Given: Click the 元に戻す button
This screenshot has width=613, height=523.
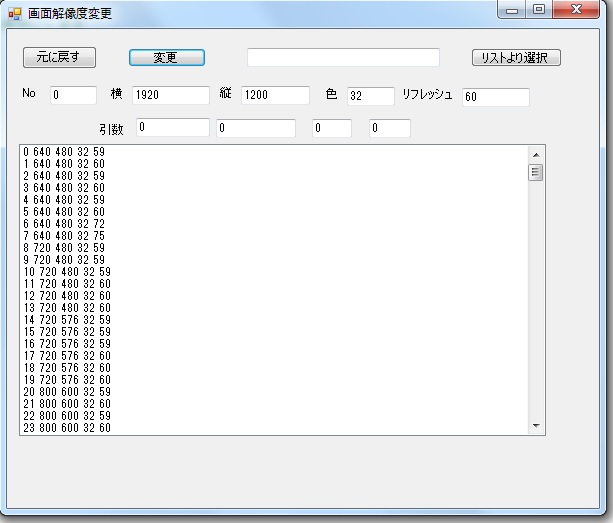Looking at the screenshot, I should point(58,57).
